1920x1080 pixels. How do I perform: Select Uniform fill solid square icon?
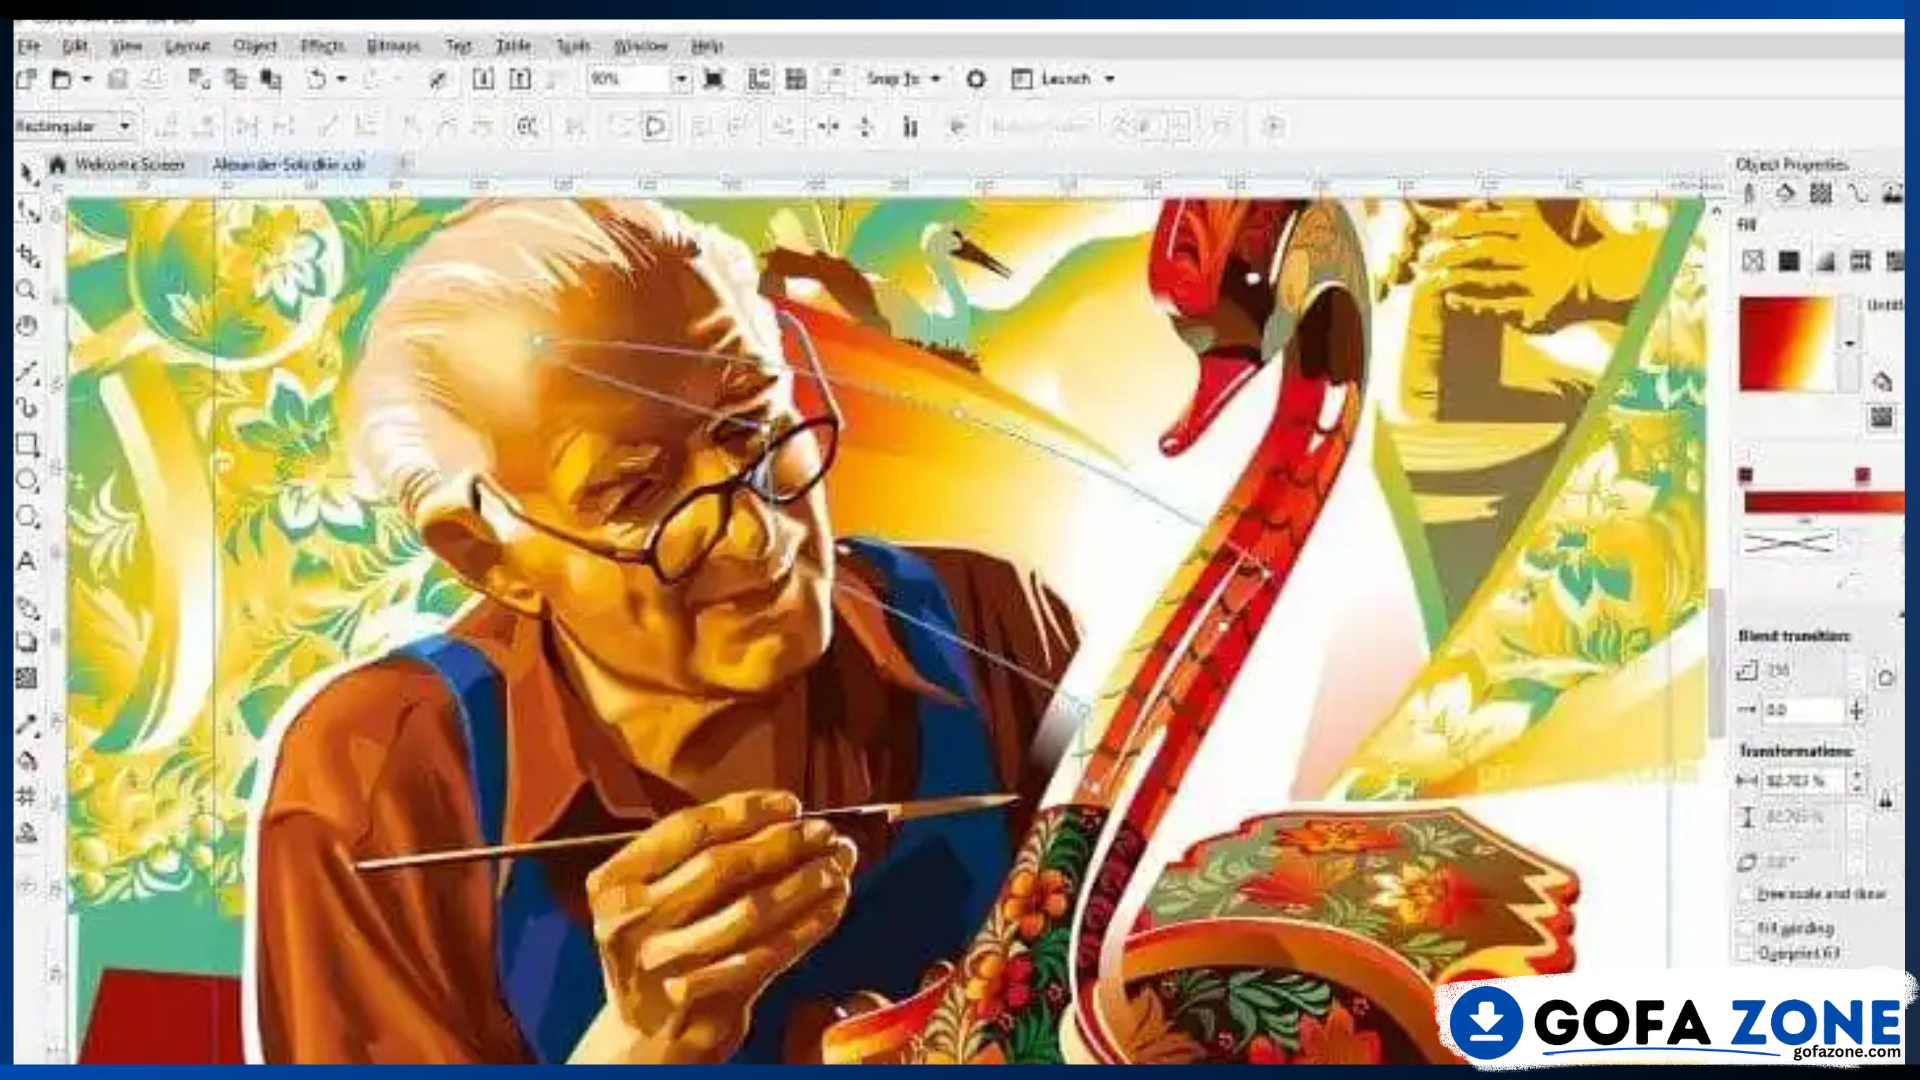[1789, 261]
